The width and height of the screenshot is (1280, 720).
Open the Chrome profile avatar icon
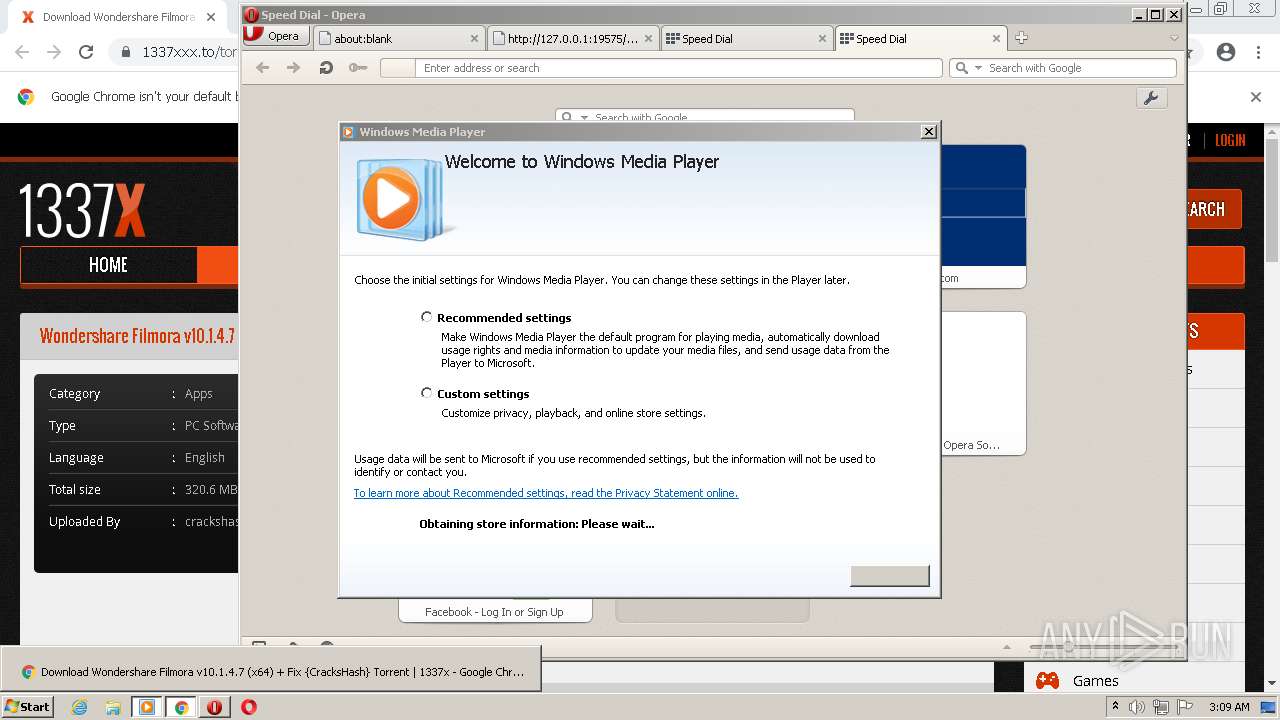(x=1226, y=52)
